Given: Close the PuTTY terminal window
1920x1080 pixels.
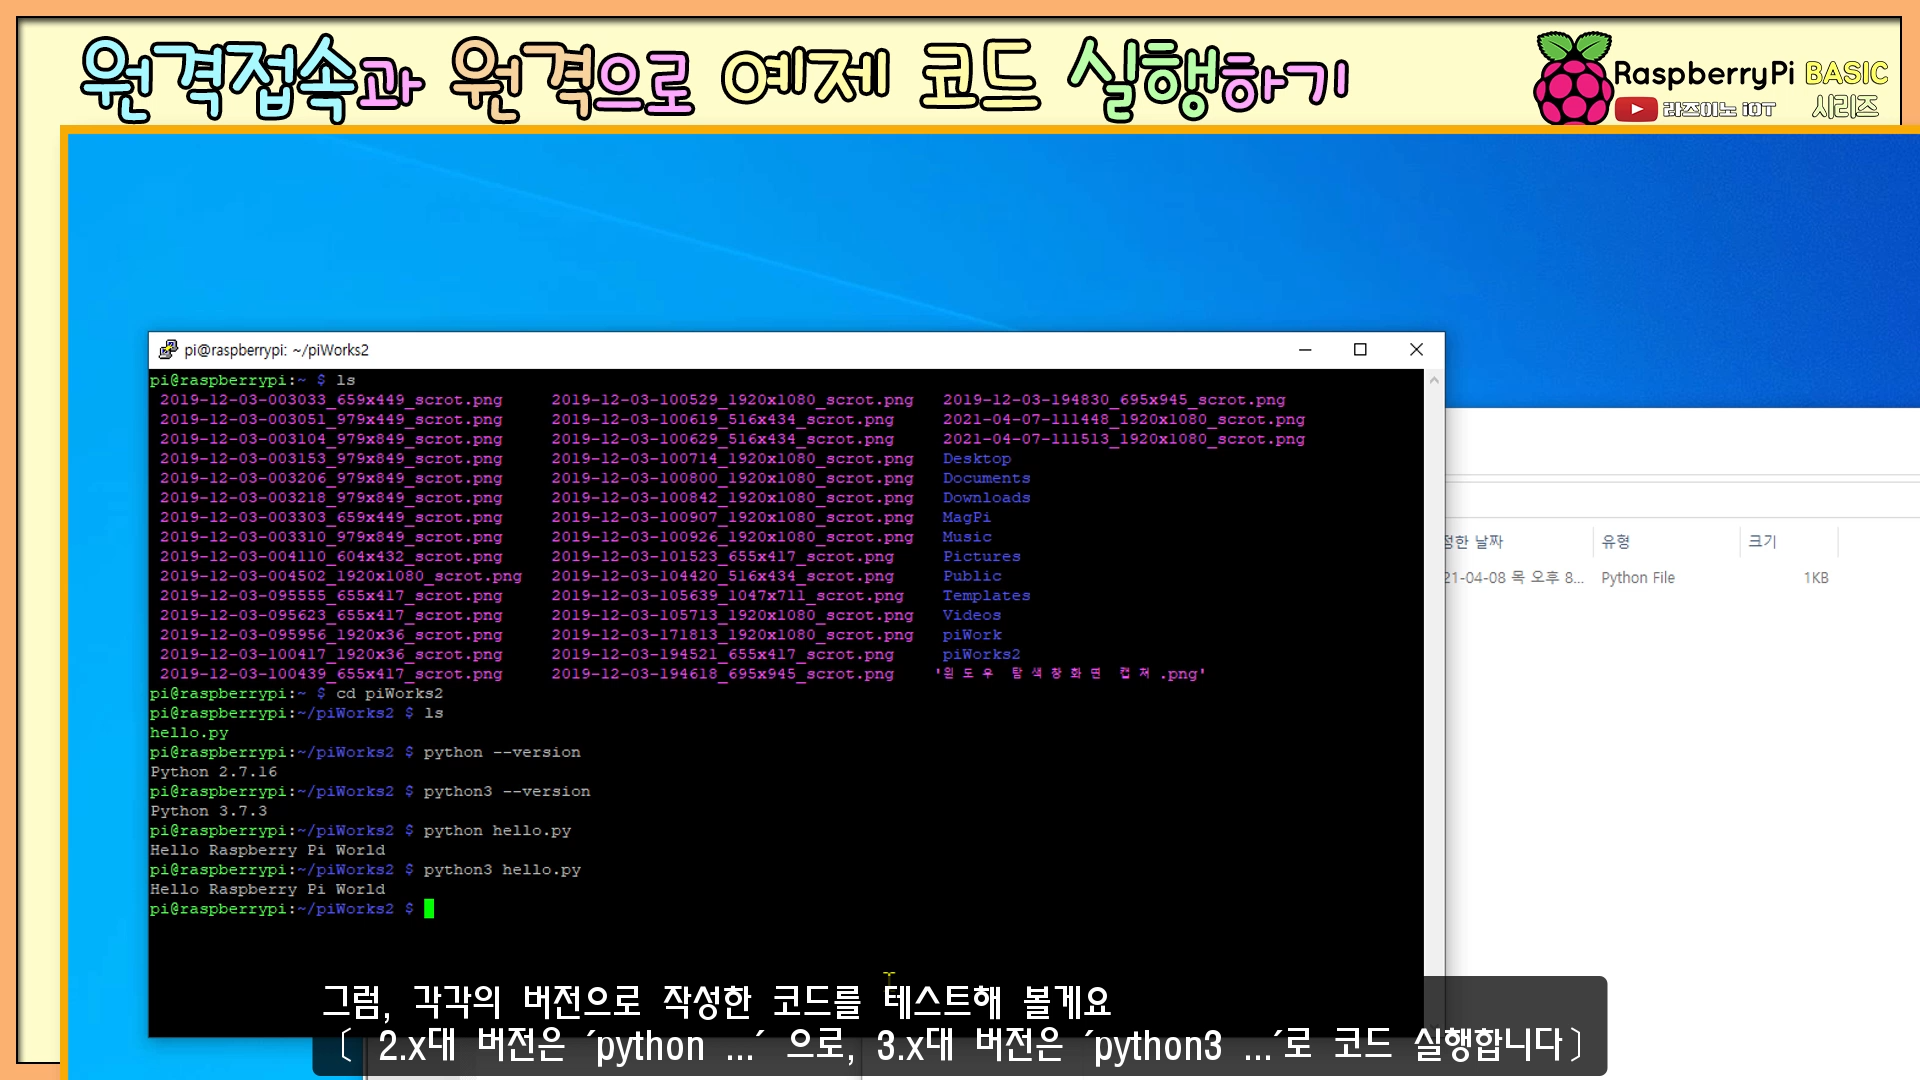Looking at the screenshot, I should (1416, 349).
